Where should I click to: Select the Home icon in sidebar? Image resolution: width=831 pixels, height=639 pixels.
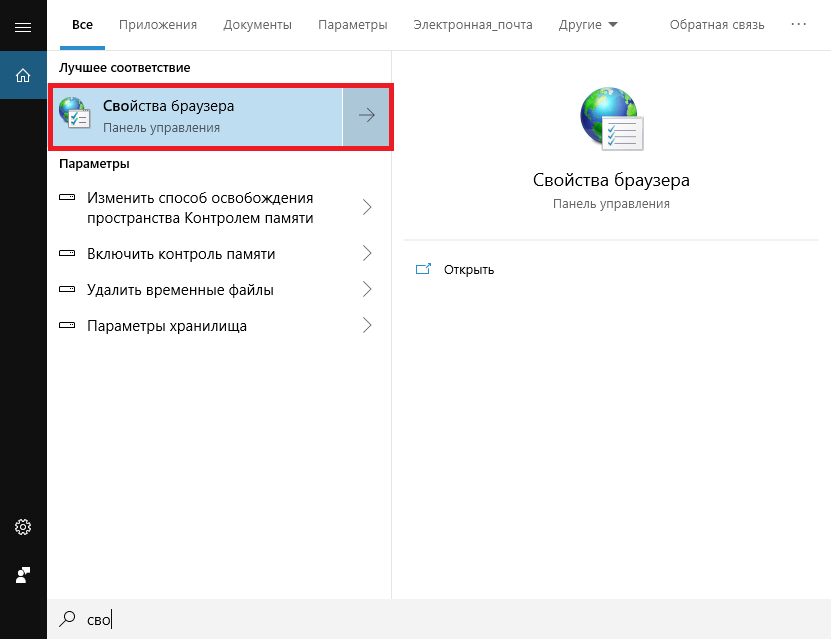pos(23,74)
